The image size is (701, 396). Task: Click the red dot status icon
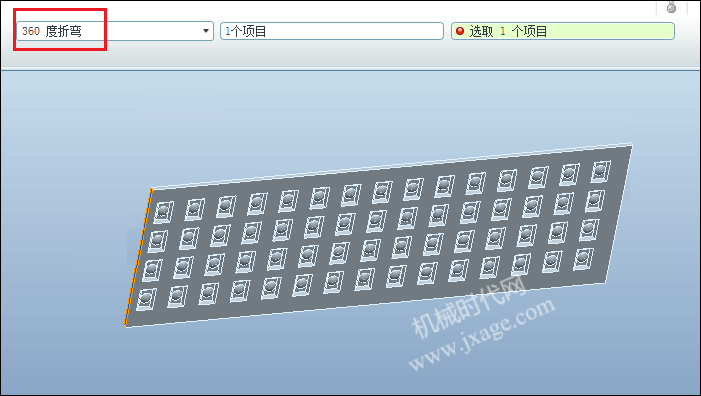click(x=460, y=31)
